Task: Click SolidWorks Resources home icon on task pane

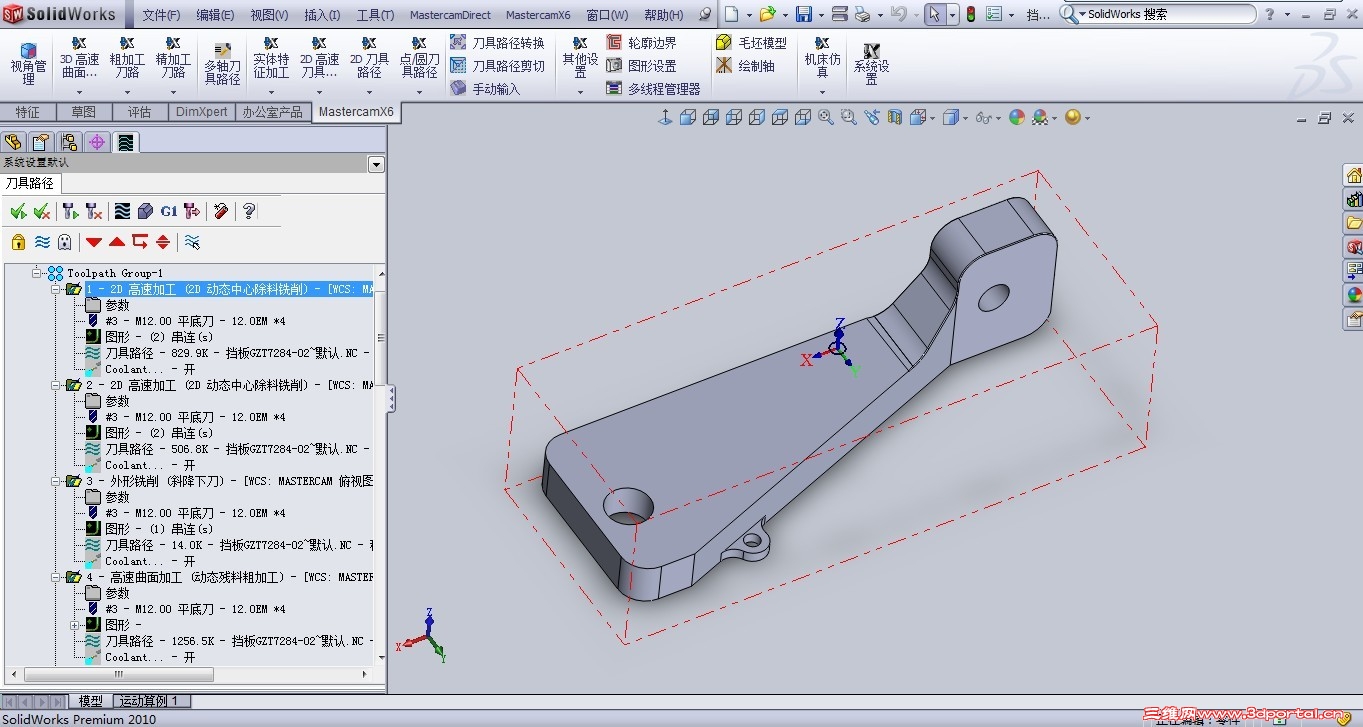Action: 1353,176
